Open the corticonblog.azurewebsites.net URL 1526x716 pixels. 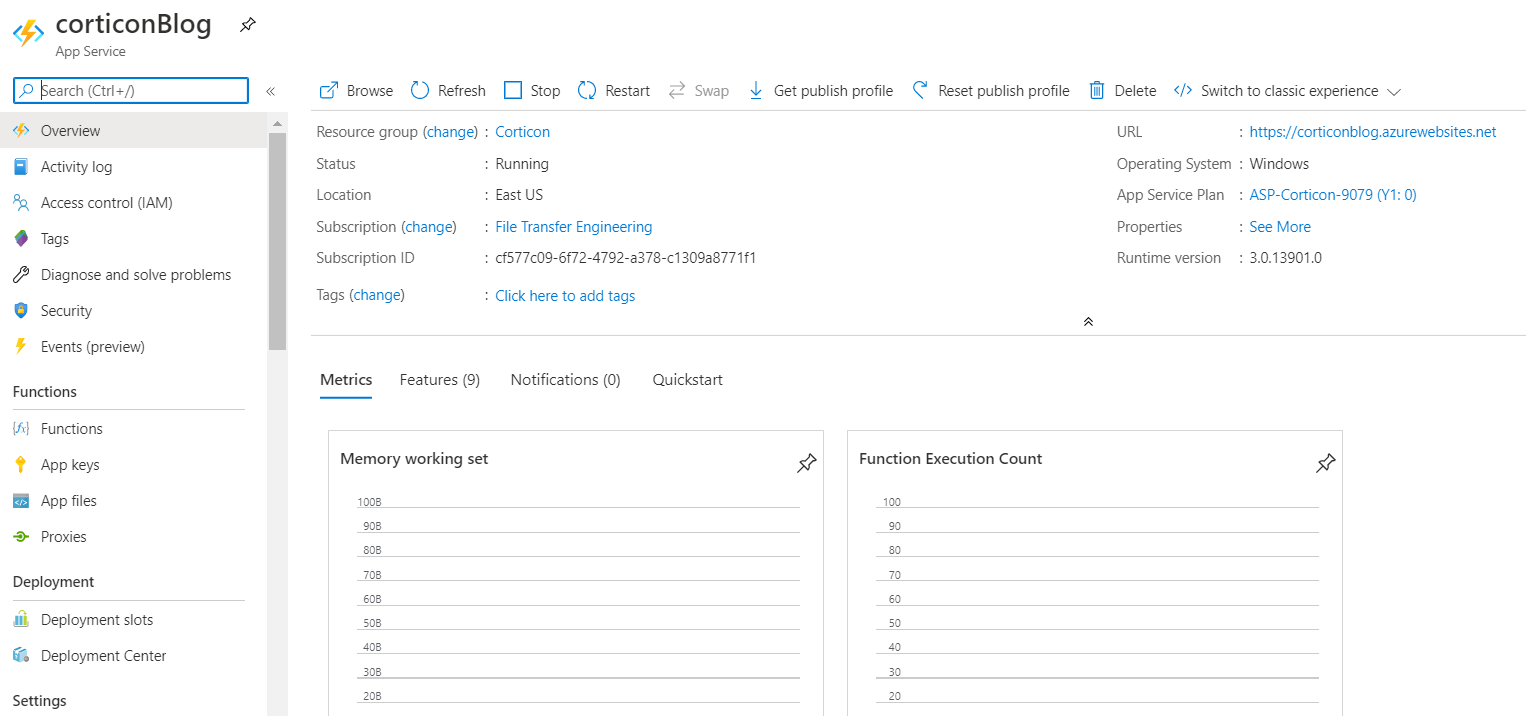[x=1372, y=132]
